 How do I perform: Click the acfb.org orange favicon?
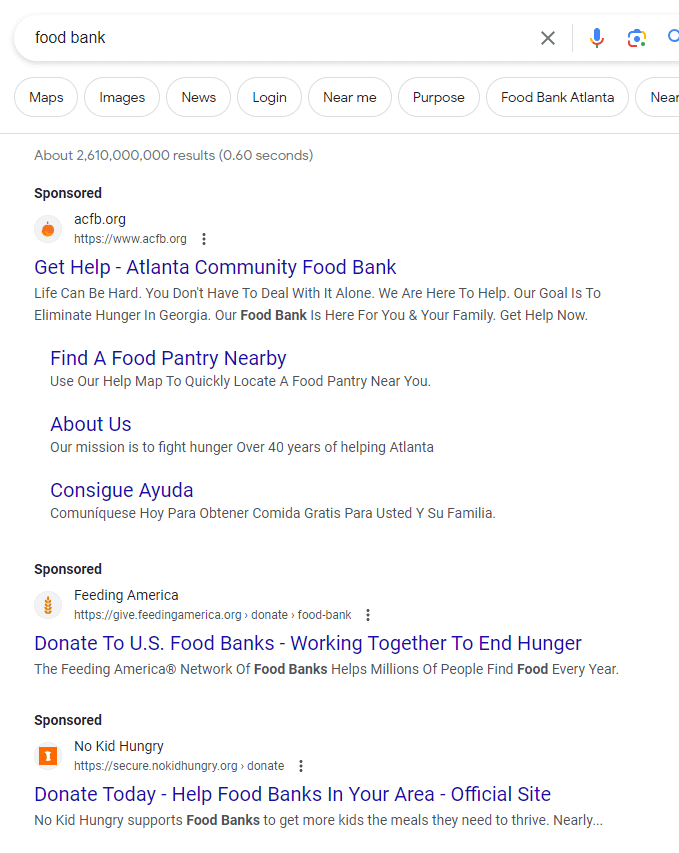(x=48, y=229)
